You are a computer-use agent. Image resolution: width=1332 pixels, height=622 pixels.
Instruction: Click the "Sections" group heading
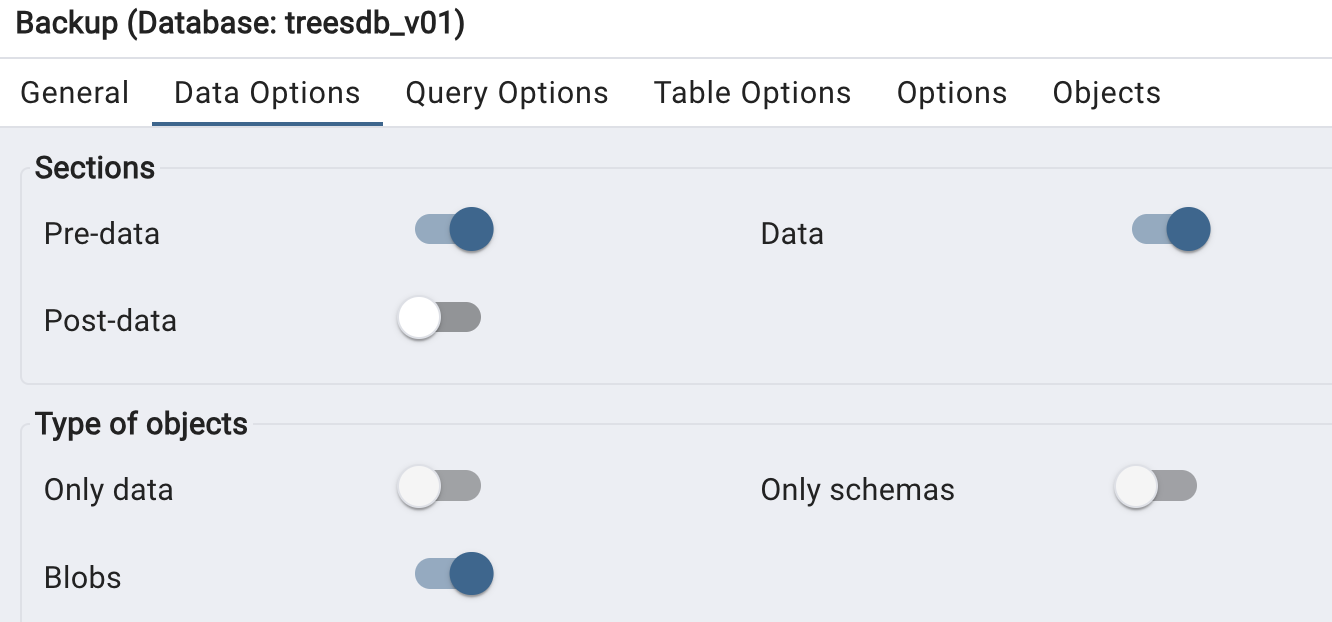(95, 168)
